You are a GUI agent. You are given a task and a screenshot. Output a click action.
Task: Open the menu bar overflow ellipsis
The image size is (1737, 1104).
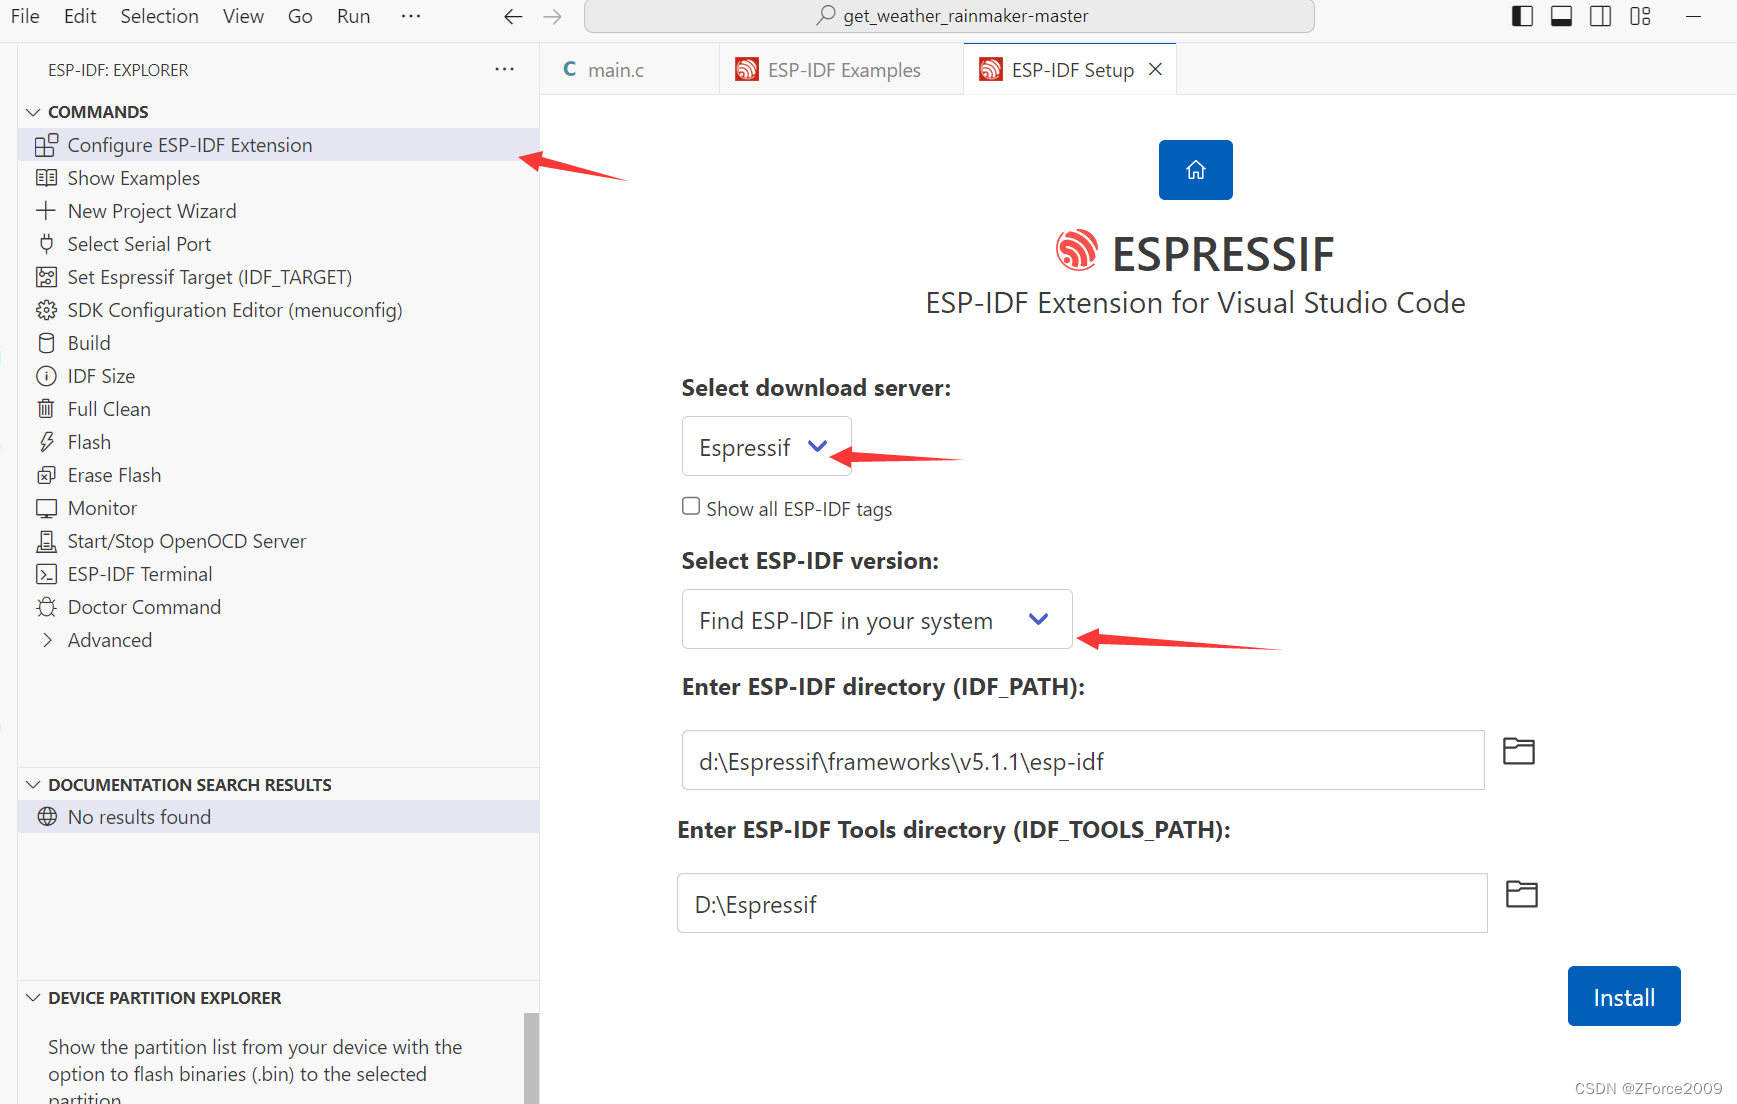pos(410,16)
